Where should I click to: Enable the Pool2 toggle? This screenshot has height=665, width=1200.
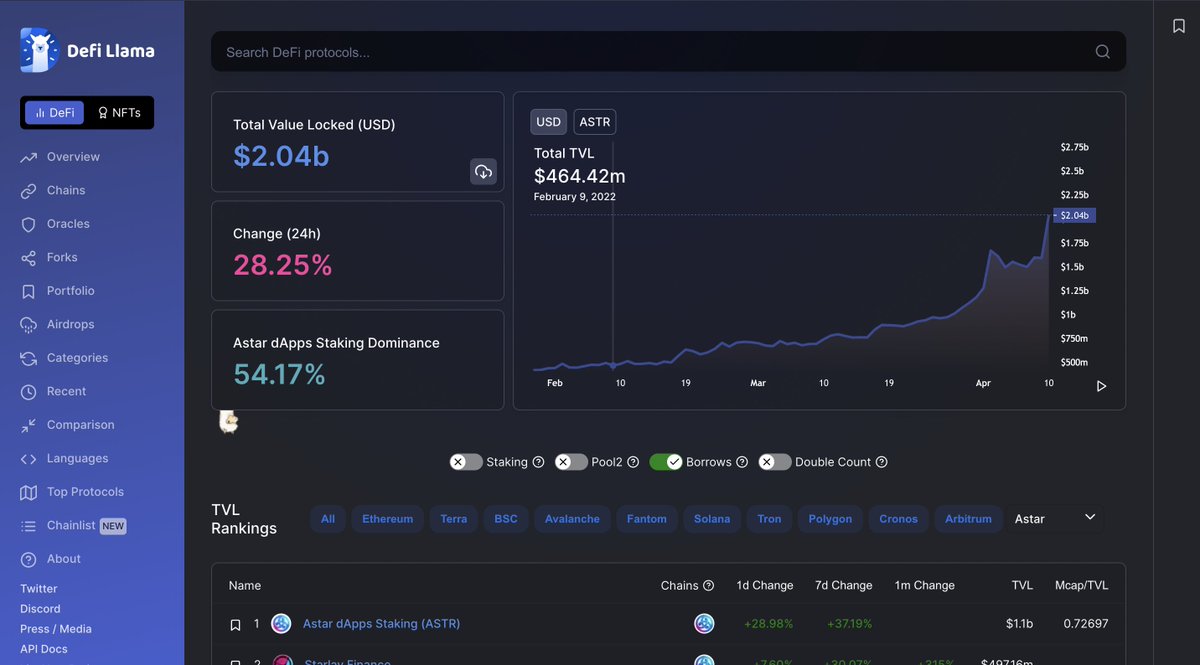click(571, 462)
